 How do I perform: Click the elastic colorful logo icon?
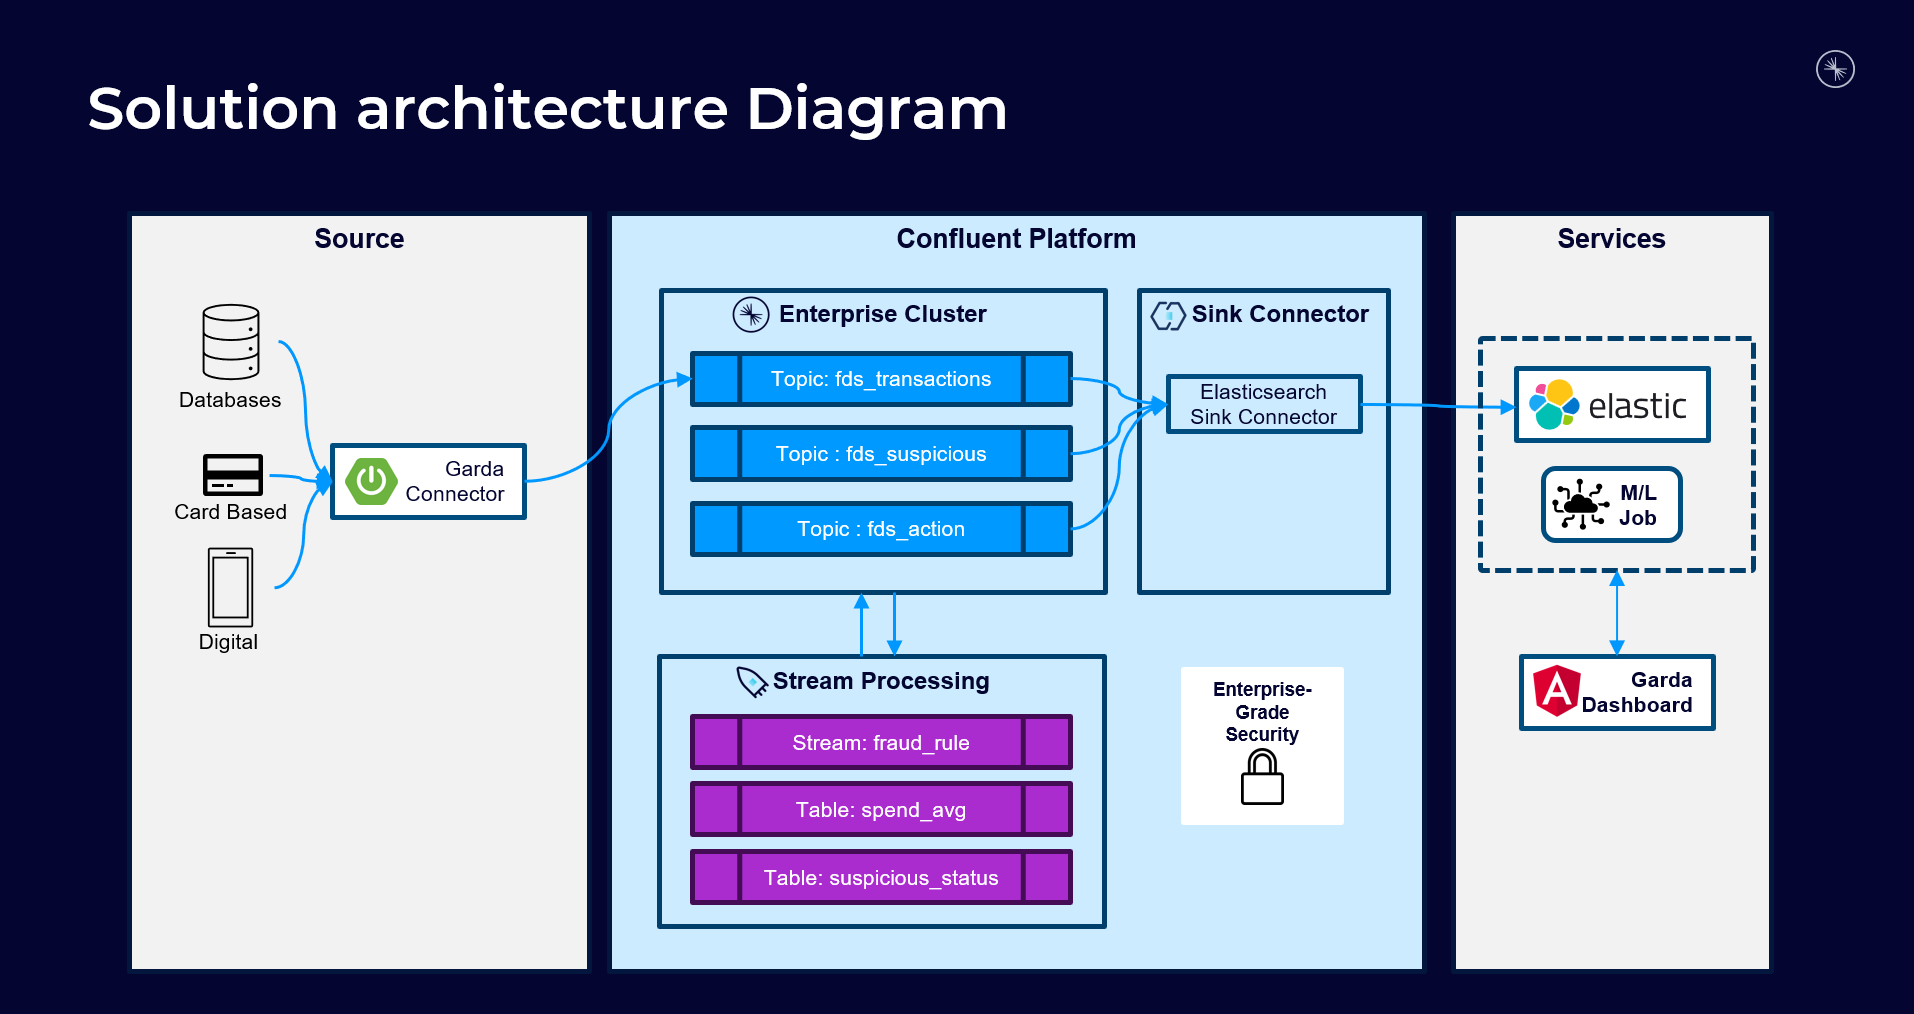[x=1554, y=405]
